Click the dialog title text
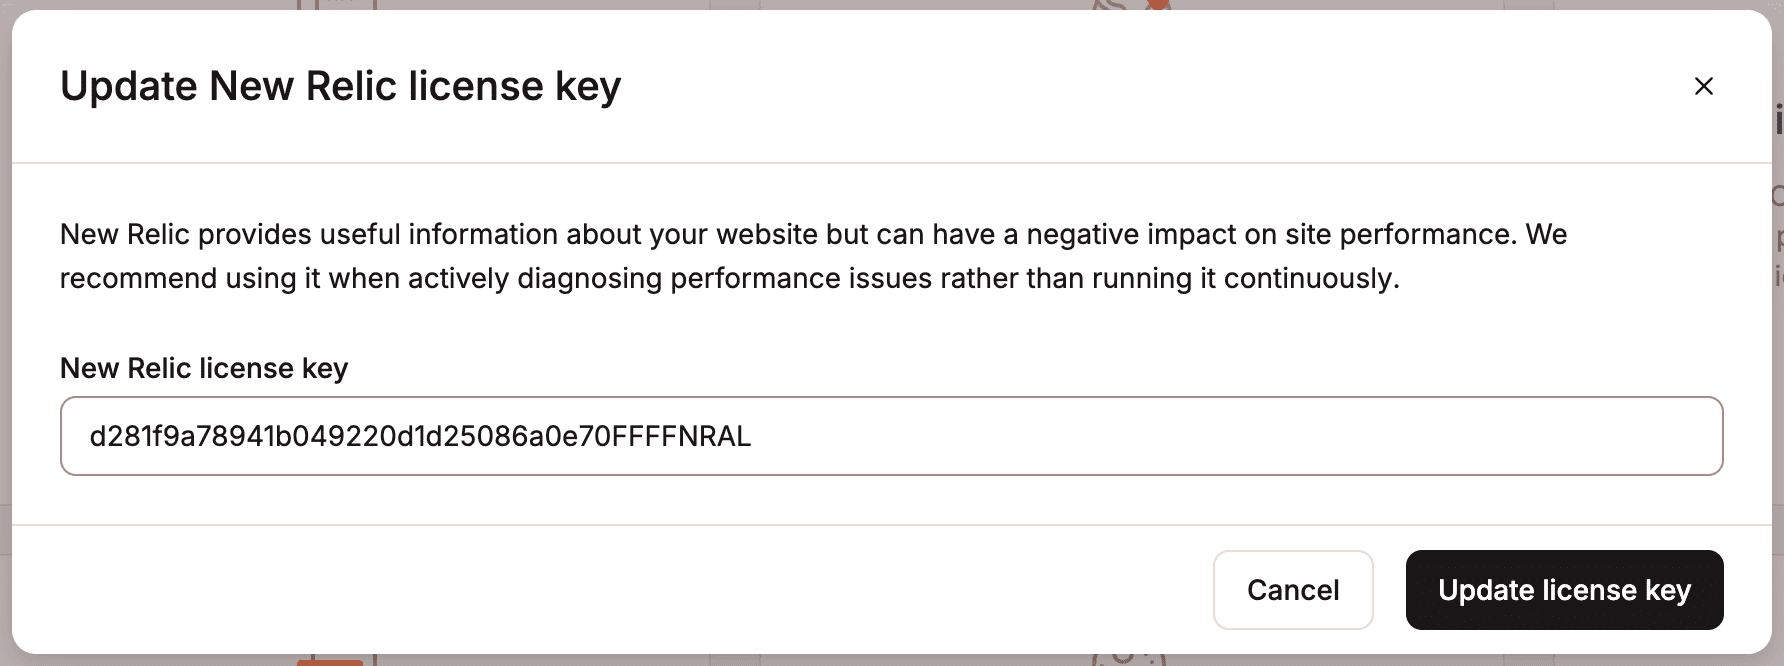The image size is (1784, 666). (x=341, y=86)
